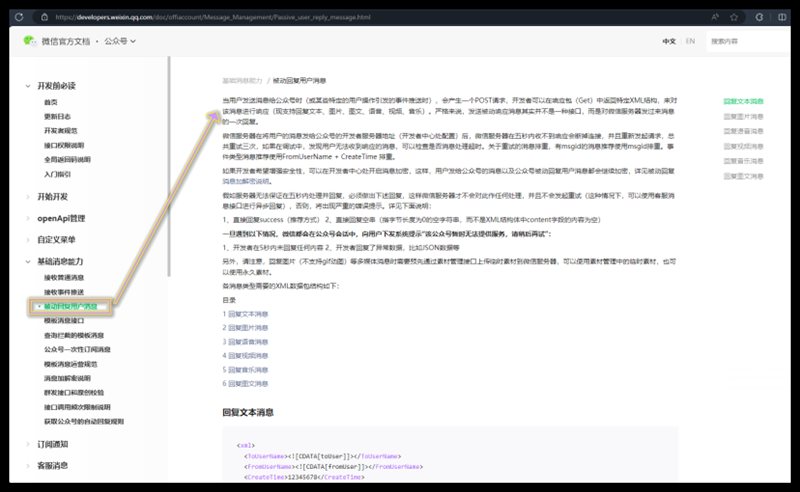Open 入门指引 in the sidebar

point(57,175)
